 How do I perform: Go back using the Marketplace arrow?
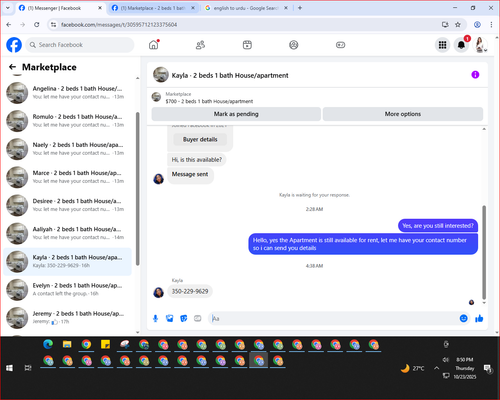pyautogui.click(x=12, y=67)
